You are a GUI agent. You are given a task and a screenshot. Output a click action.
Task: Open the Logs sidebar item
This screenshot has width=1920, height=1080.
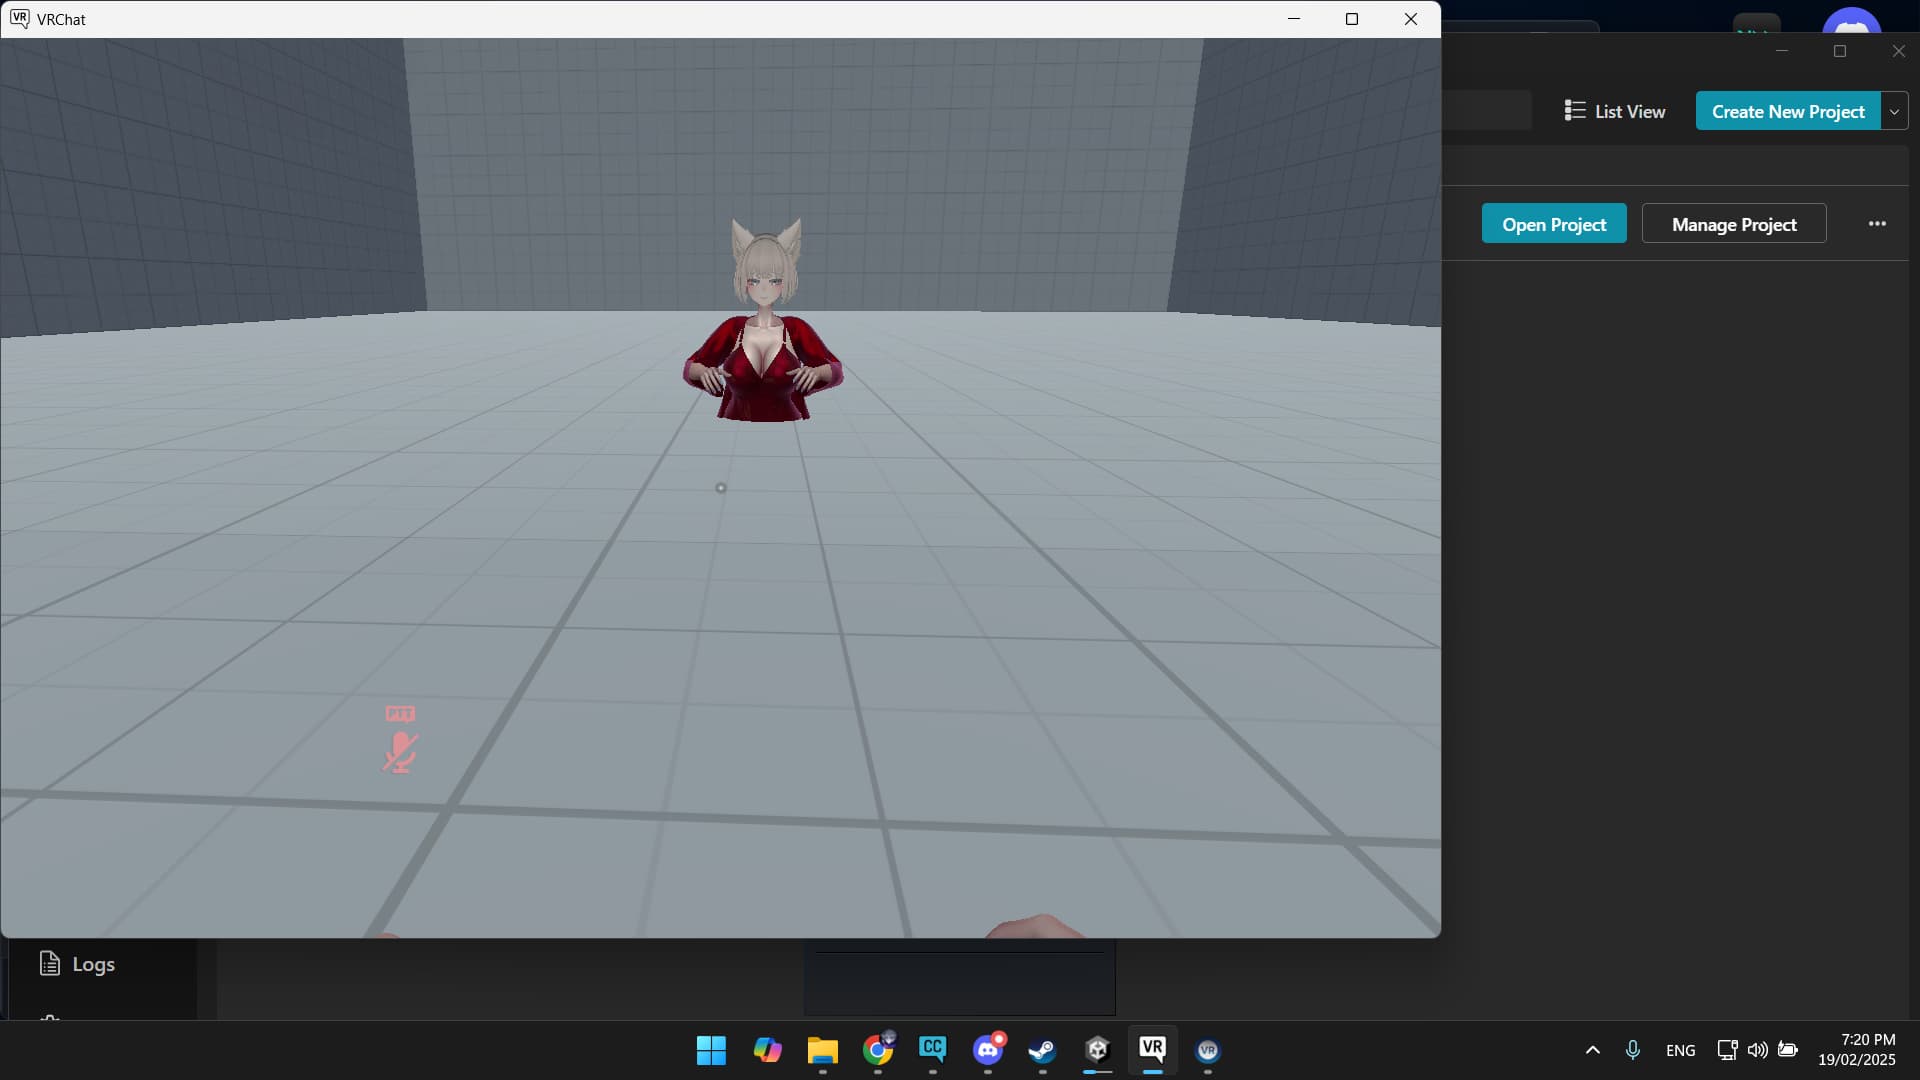tap(78, 964)
